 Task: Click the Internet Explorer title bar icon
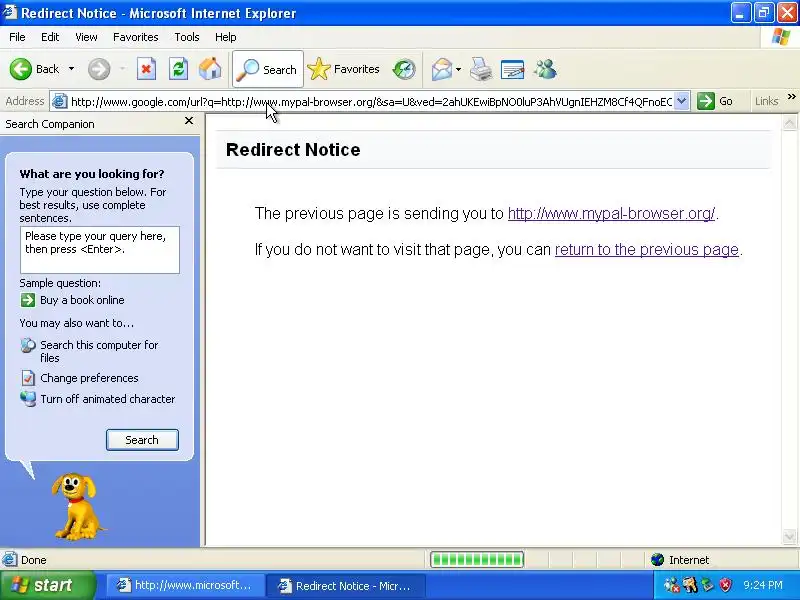(x=9, y=12)
